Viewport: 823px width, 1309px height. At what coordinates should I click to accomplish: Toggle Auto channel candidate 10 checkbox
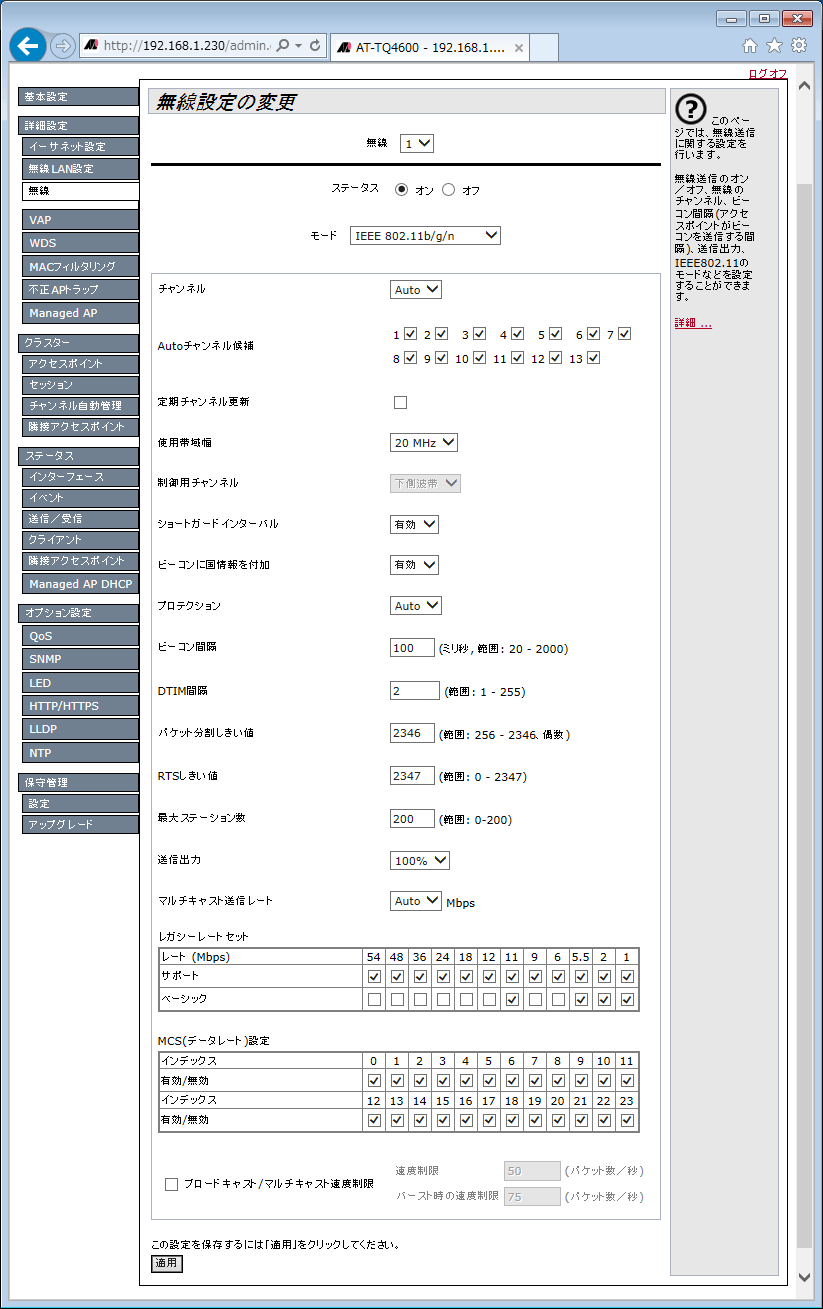pos(479,358)
